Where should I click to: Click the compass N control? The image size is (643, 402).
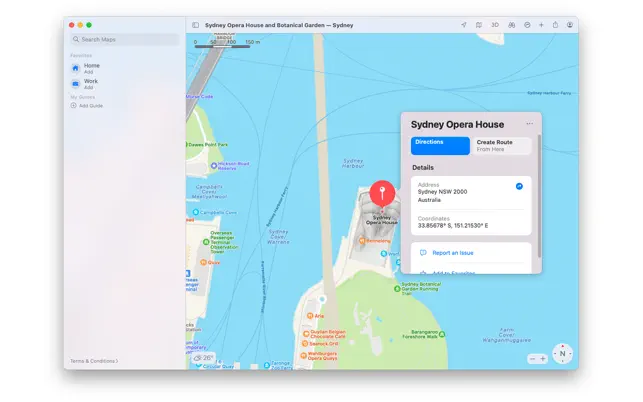pos(562,354)
